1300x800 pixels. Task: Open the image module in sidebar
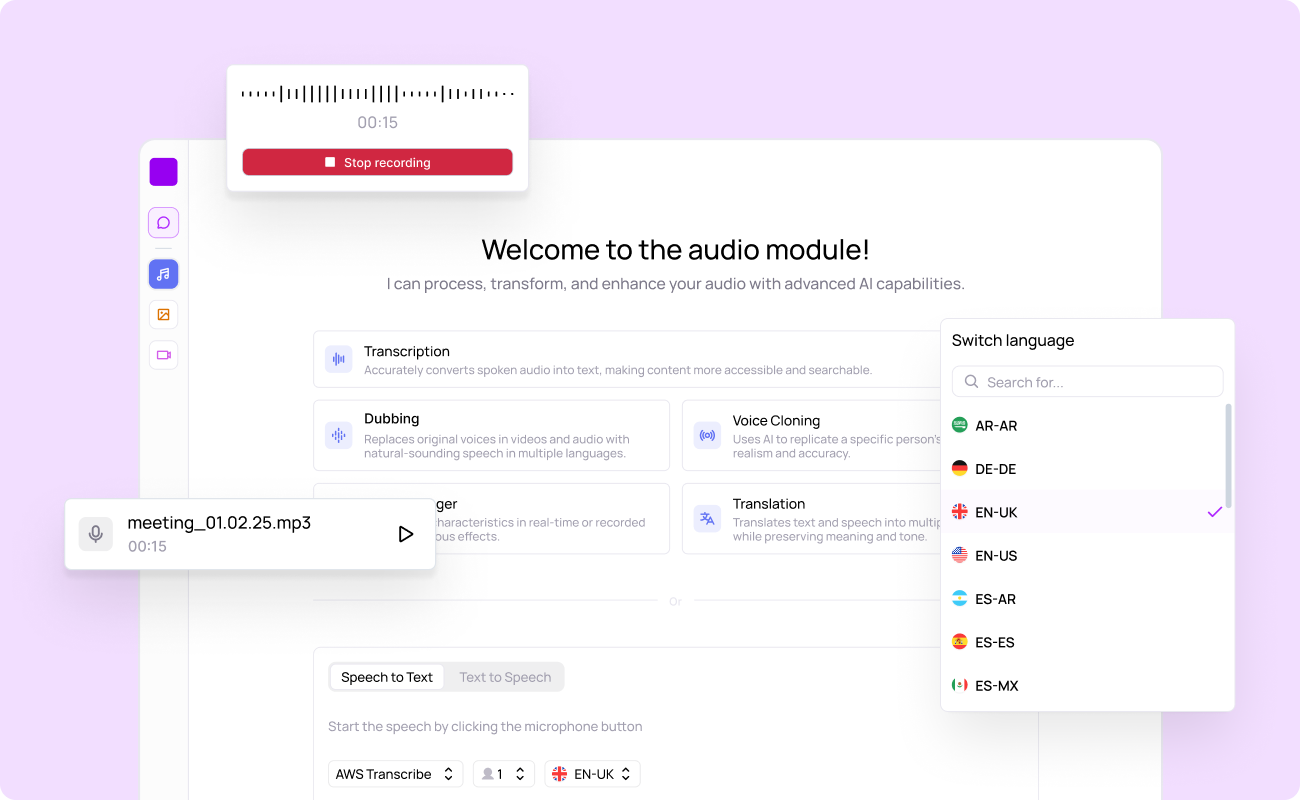tap(163, 315)
